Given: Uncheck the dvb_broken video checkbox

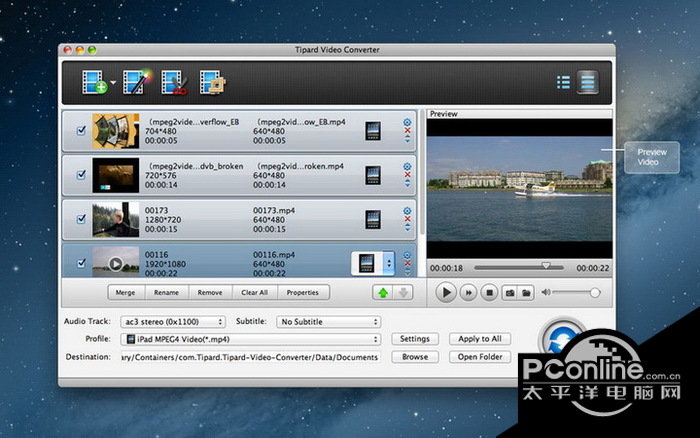Looking at the screenshot, I should tap(81, 175).
